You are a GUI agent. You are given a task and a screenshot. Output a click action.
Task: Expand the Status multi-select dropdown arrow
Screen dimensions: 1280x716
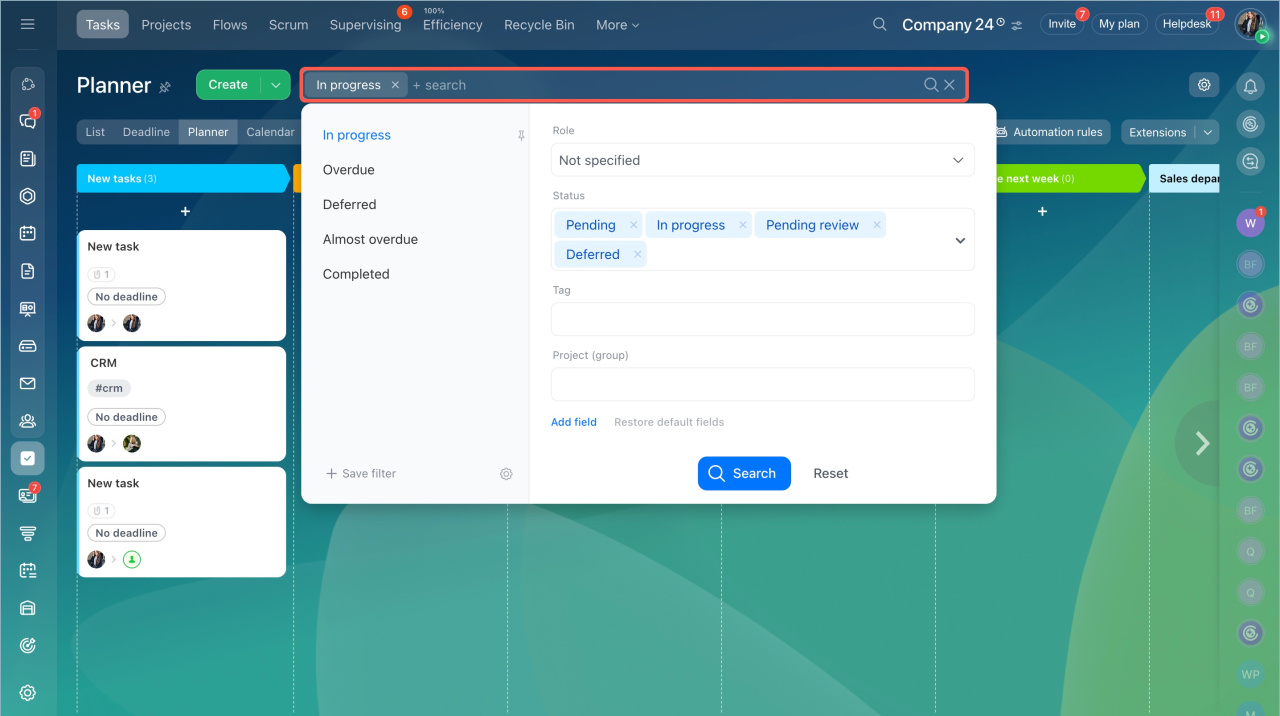(960, 240)
